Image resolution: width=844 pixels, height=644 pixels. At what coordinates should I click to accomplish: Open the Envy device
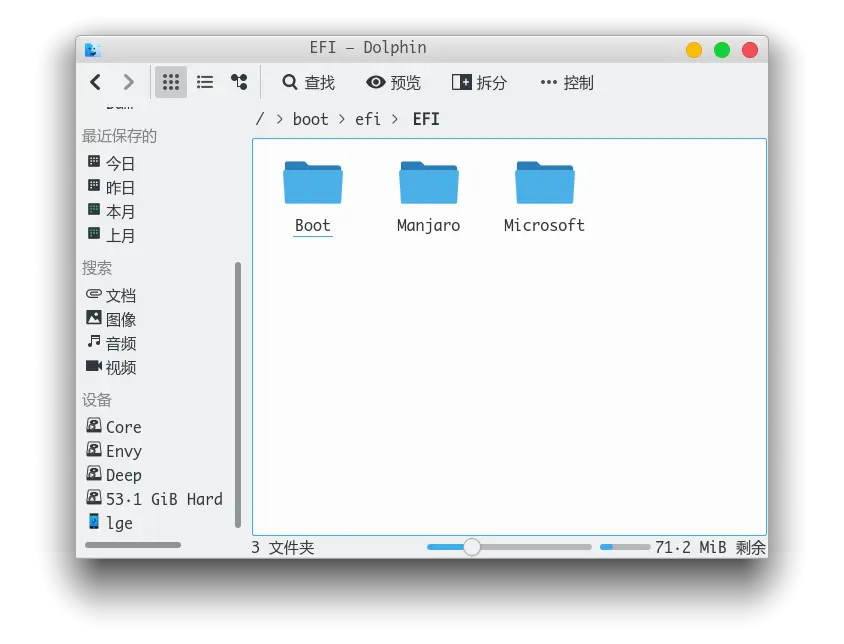tap(124, 451)
